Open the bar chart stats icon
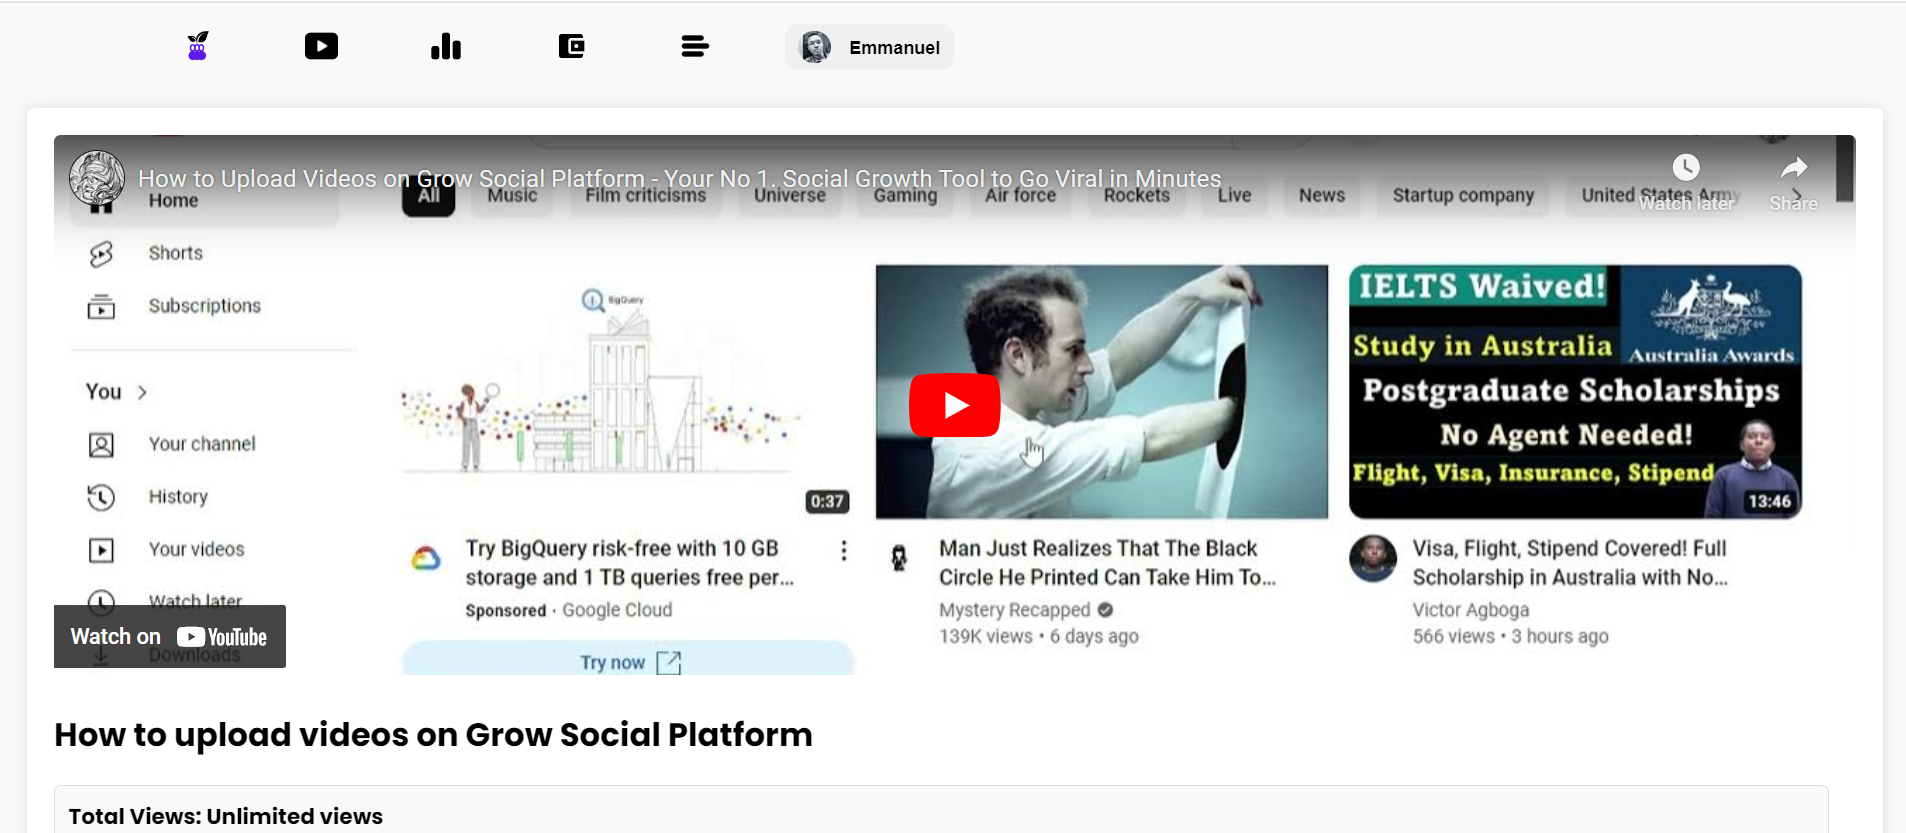1906x833 pixels. 446,46
